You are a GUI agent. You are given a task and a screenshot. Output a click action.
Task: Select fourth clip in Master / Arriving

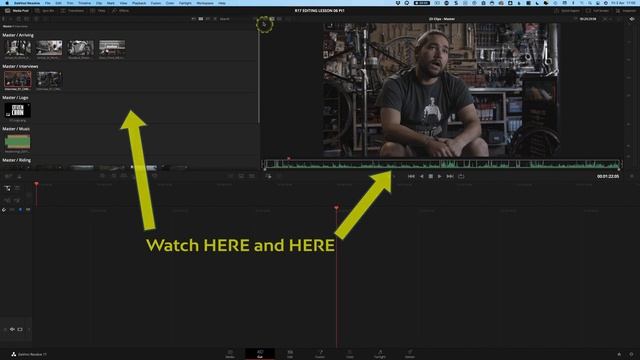pos(112,48)
